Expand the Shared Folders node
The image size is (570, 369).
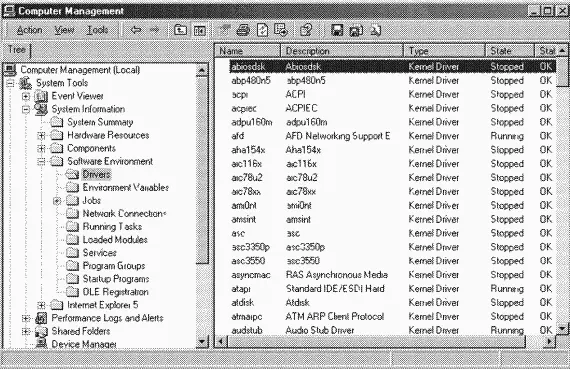(x=26, y=332)
